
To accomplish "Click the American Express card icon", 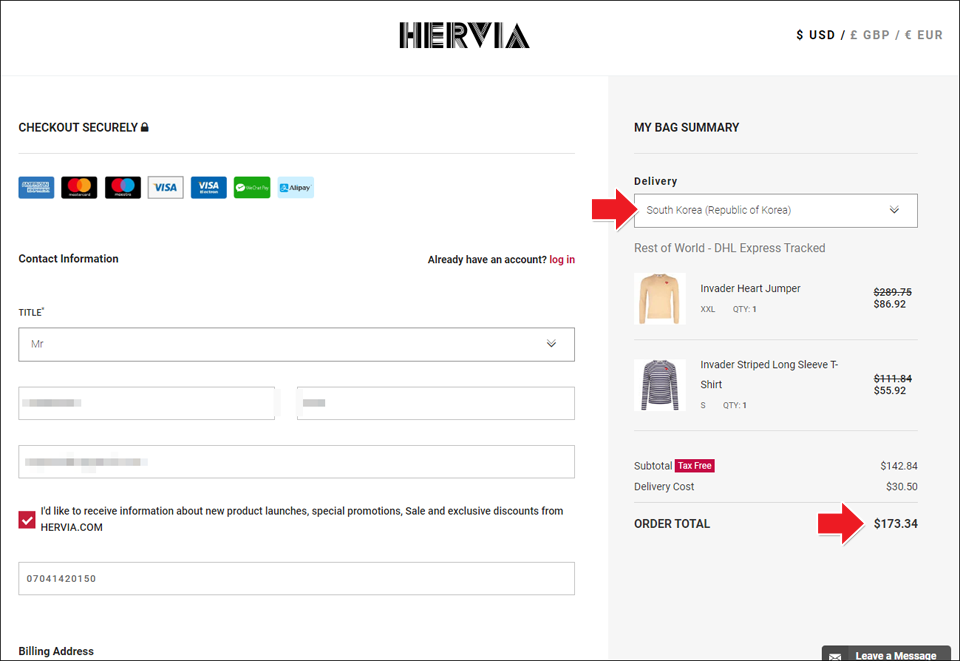I will click(36, 187).
